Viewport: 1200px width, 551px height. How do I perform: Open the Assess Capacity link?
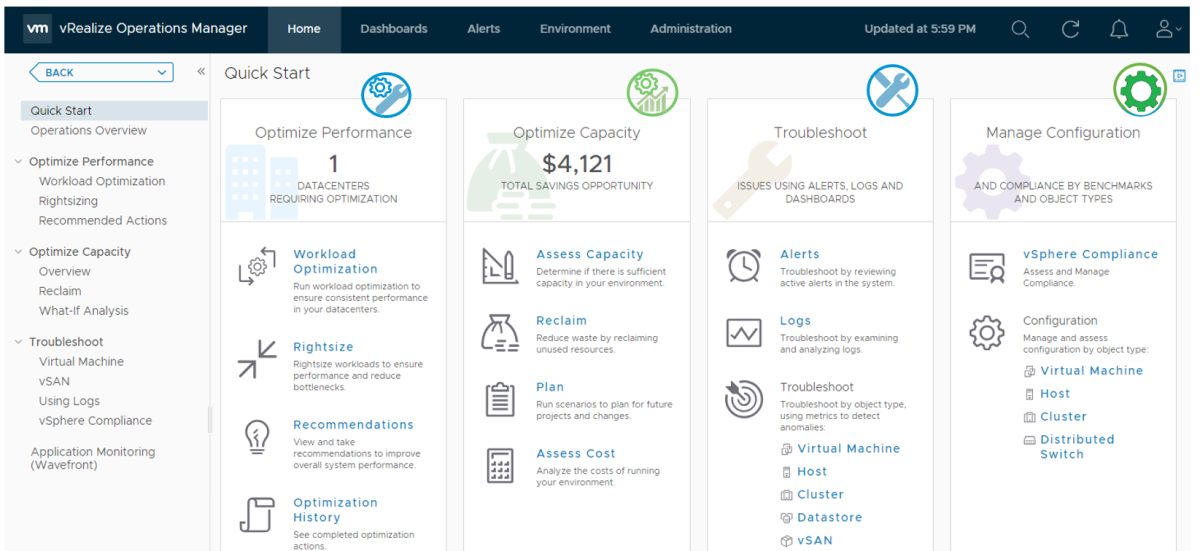(590, 255)
